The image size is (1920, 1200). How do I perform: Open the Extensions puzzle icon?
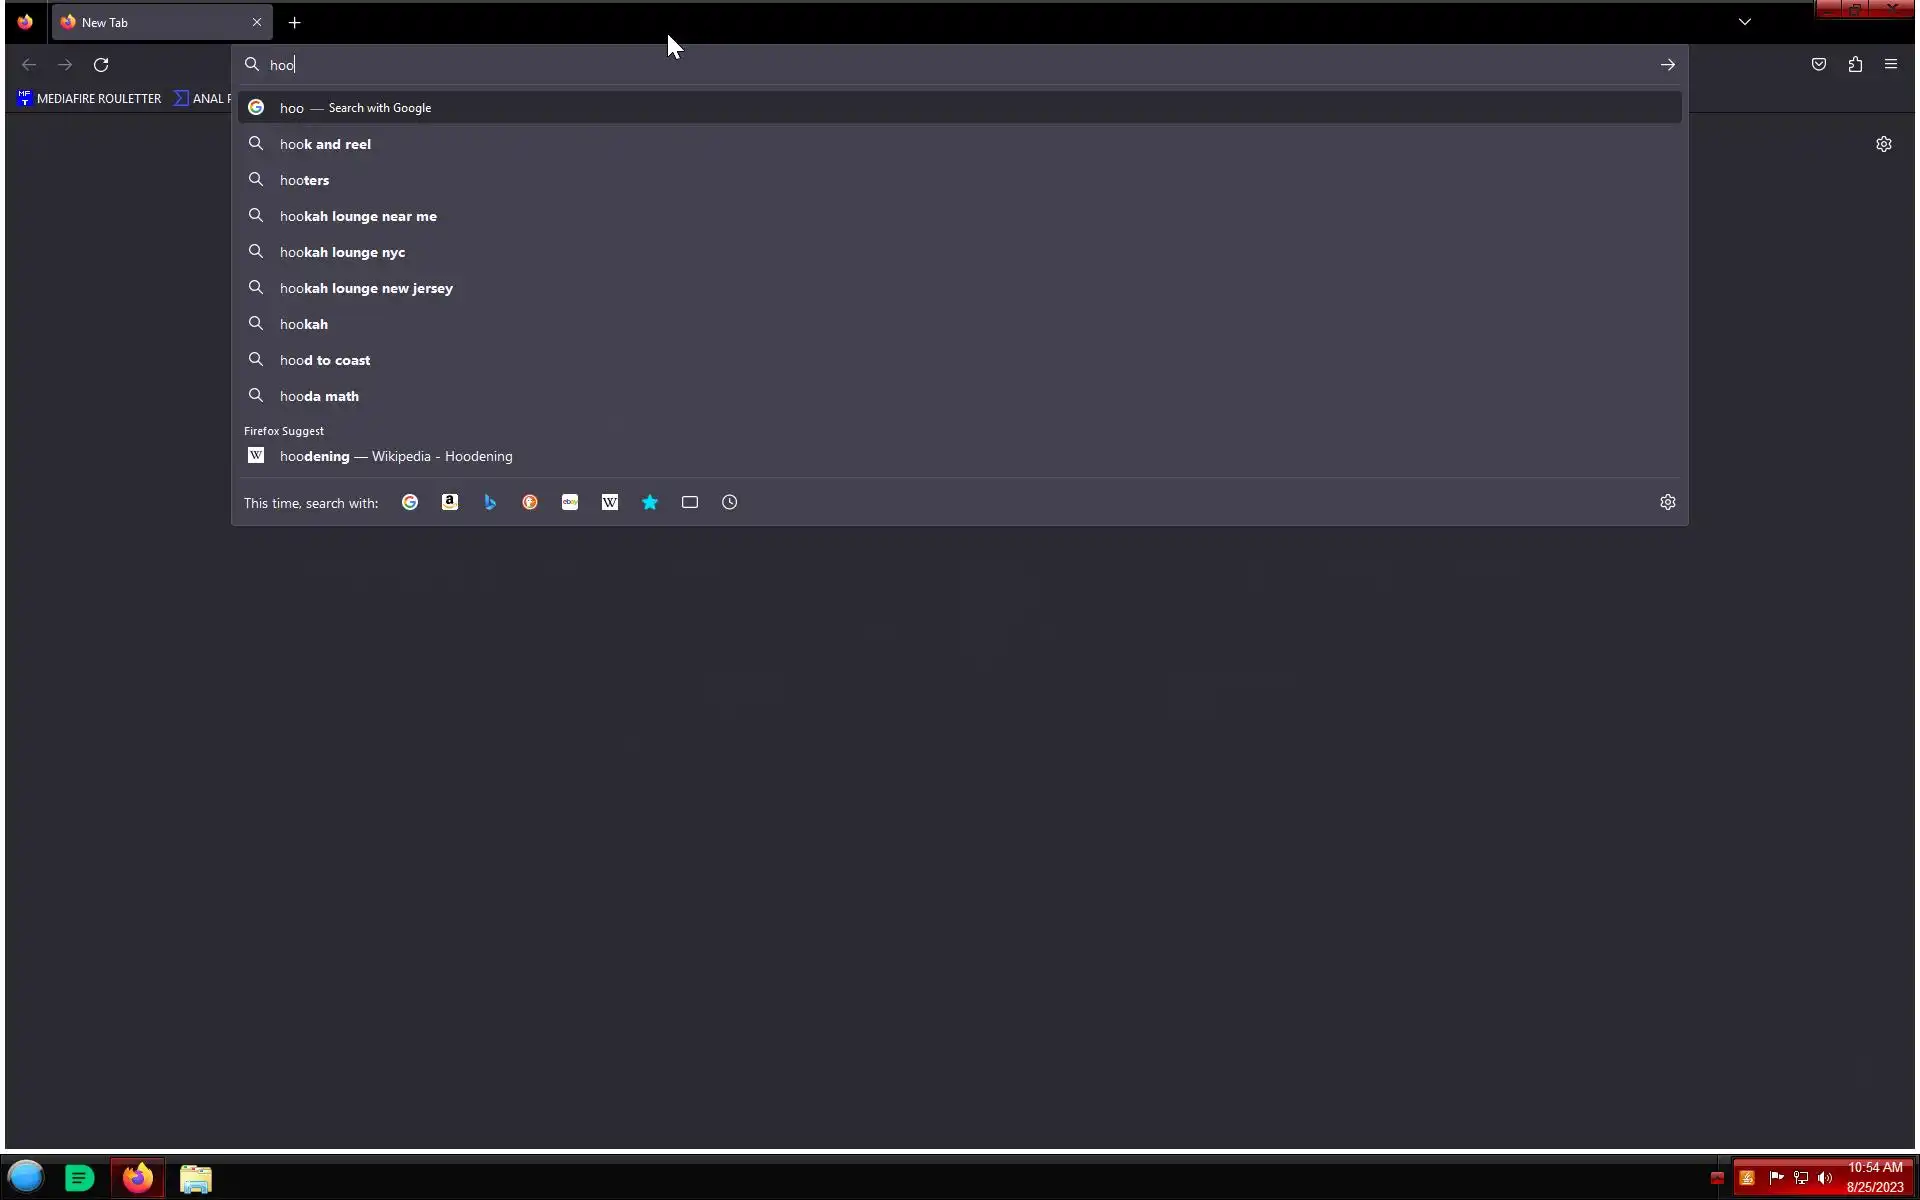[1855, 65]
